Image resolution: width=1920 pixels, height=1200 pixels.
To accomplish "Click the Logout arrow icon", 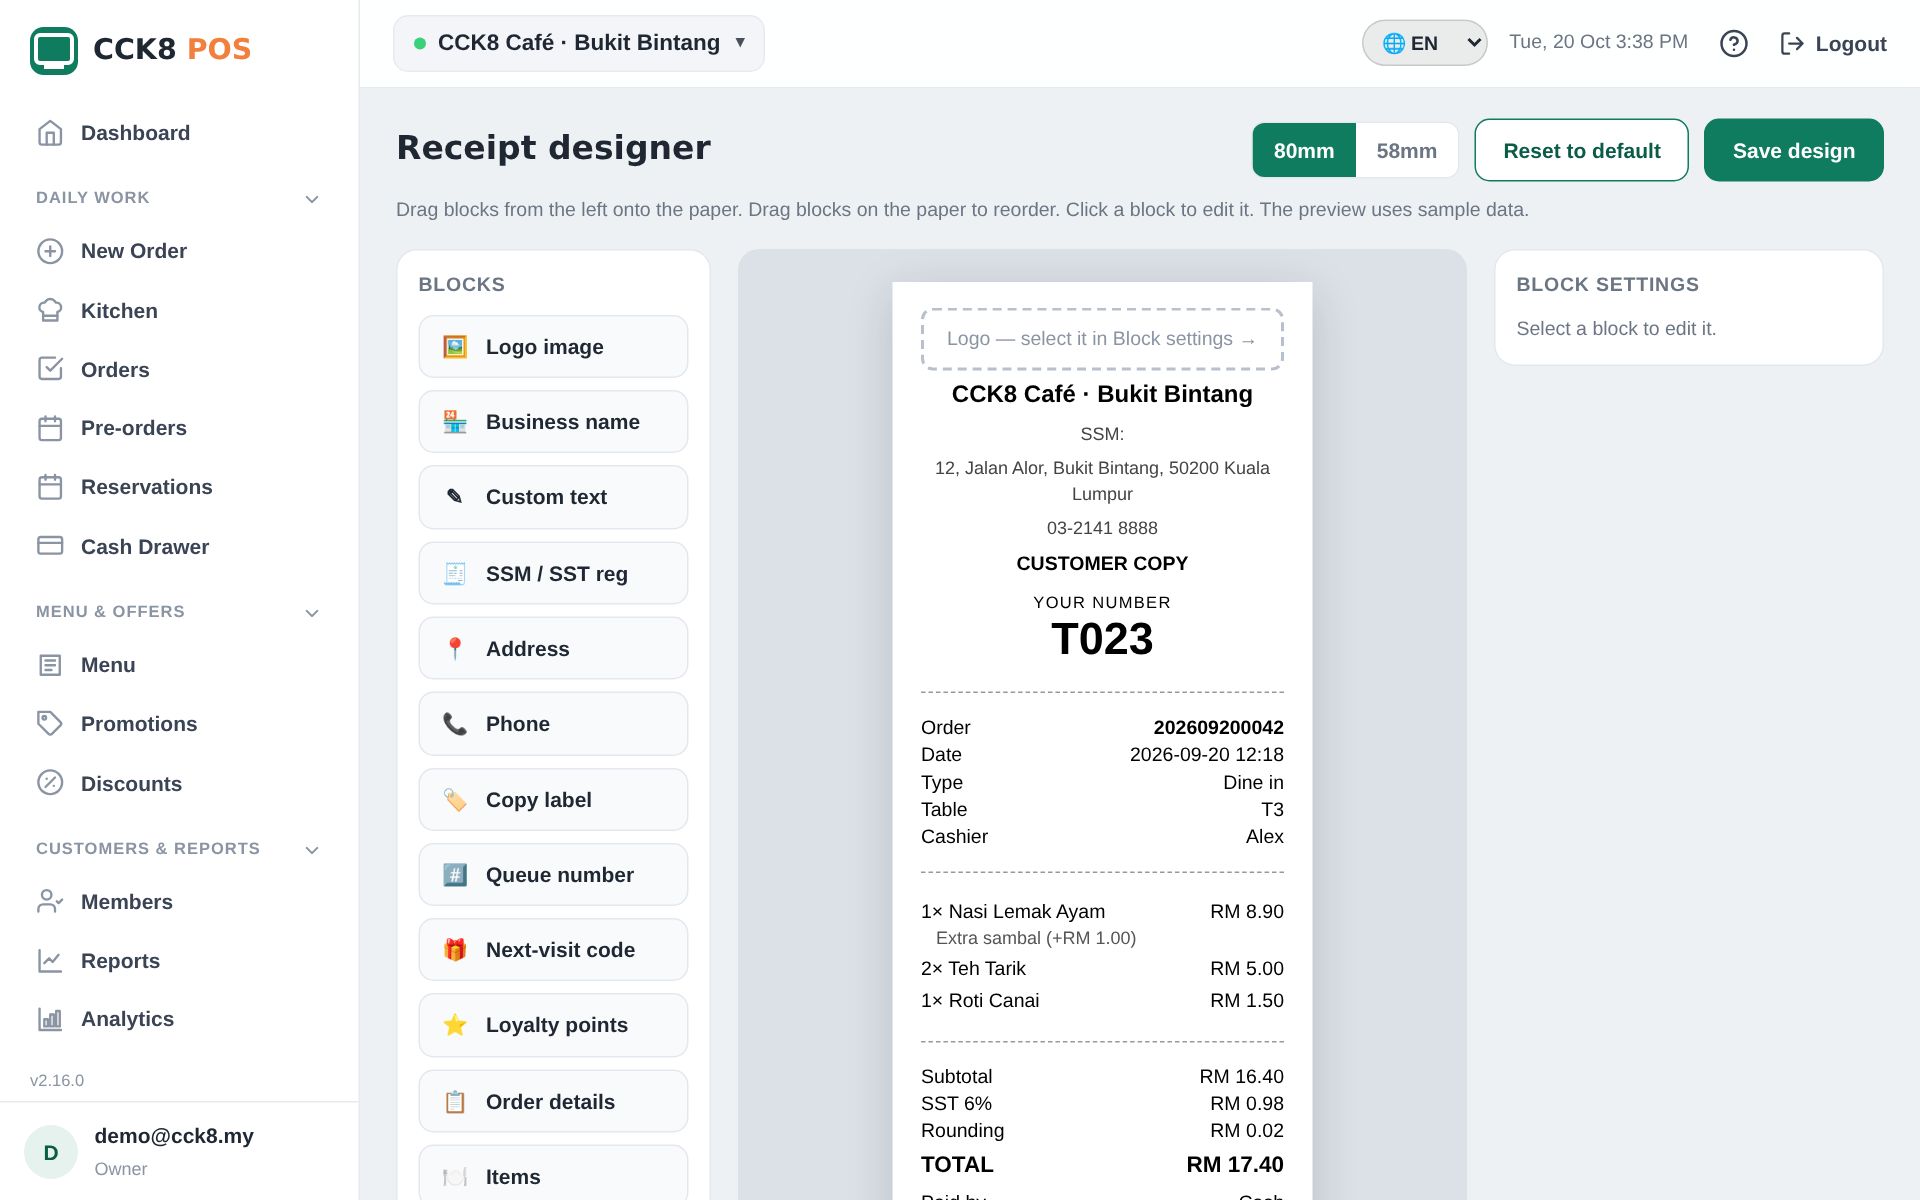I will coord(1792,44).
